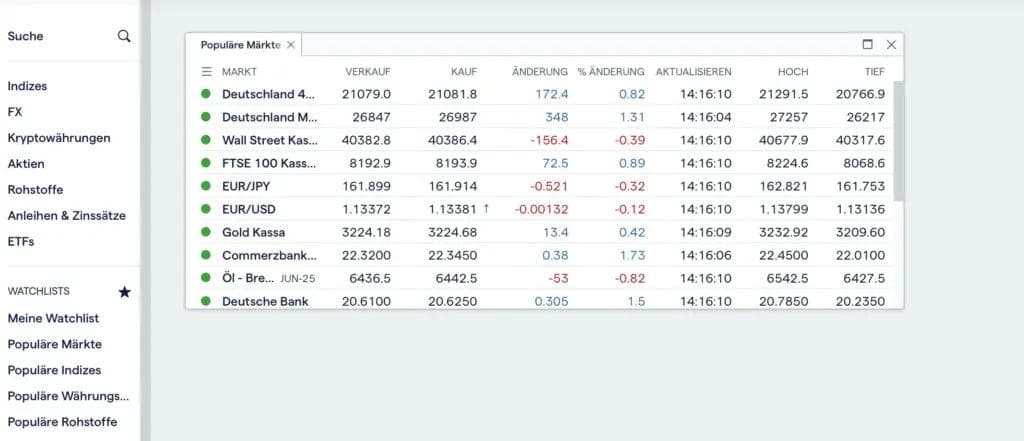The width and height of the screenshot is (1024, 441).
Task: Open Meine Watchlist
Action: click(53, 318)
